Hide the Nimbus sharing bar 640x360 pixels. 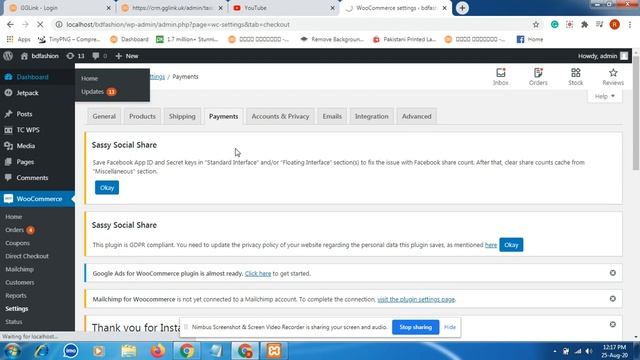pyautogui.click(x=450, y=327)
